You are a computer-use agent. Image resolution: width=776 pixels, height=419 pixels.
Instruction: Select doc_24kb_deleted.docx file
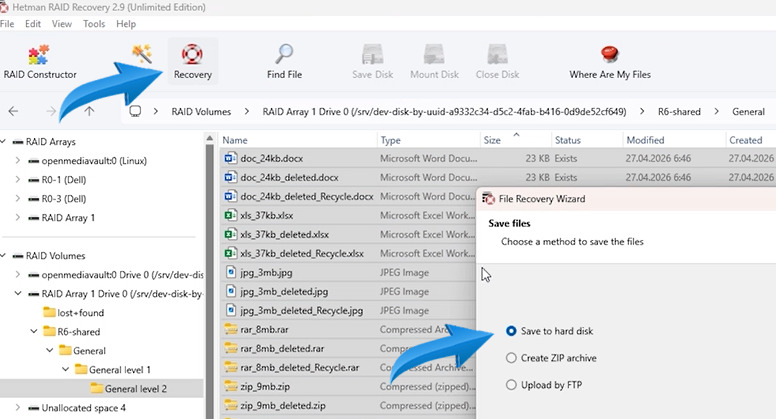(289, 177)
